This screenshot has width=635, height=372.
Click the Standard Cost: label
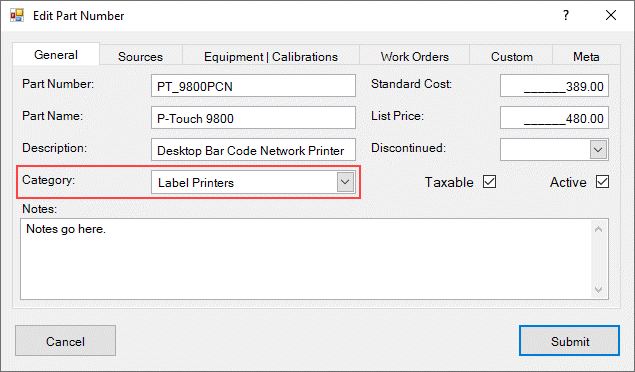tap(411, 84)
